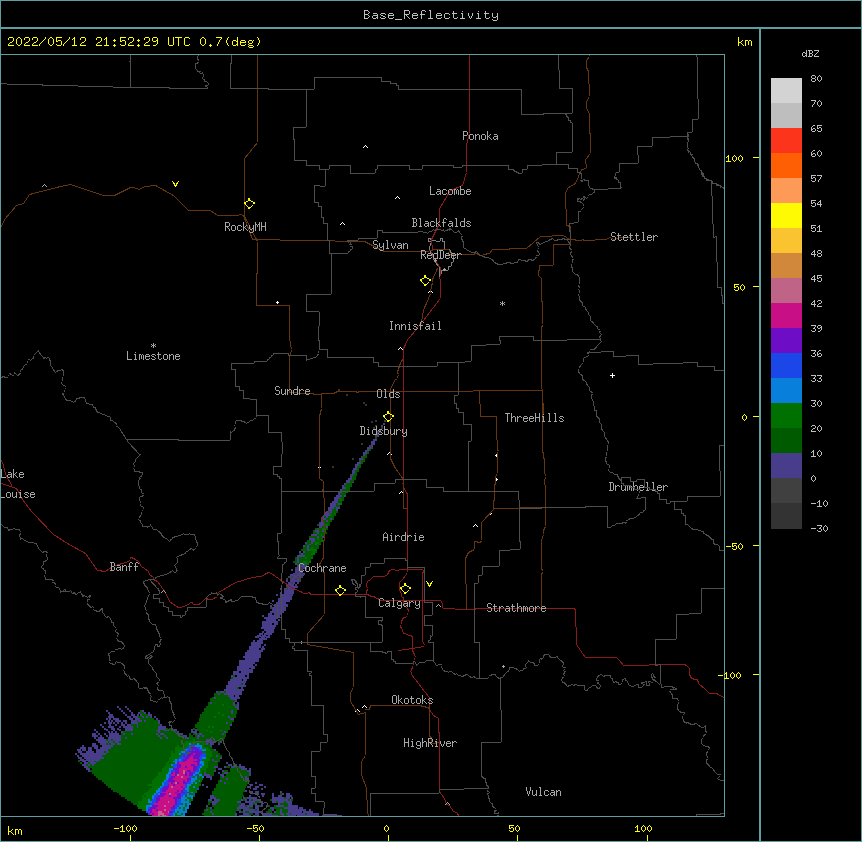Click the Cochrane city label

point(322,568)
